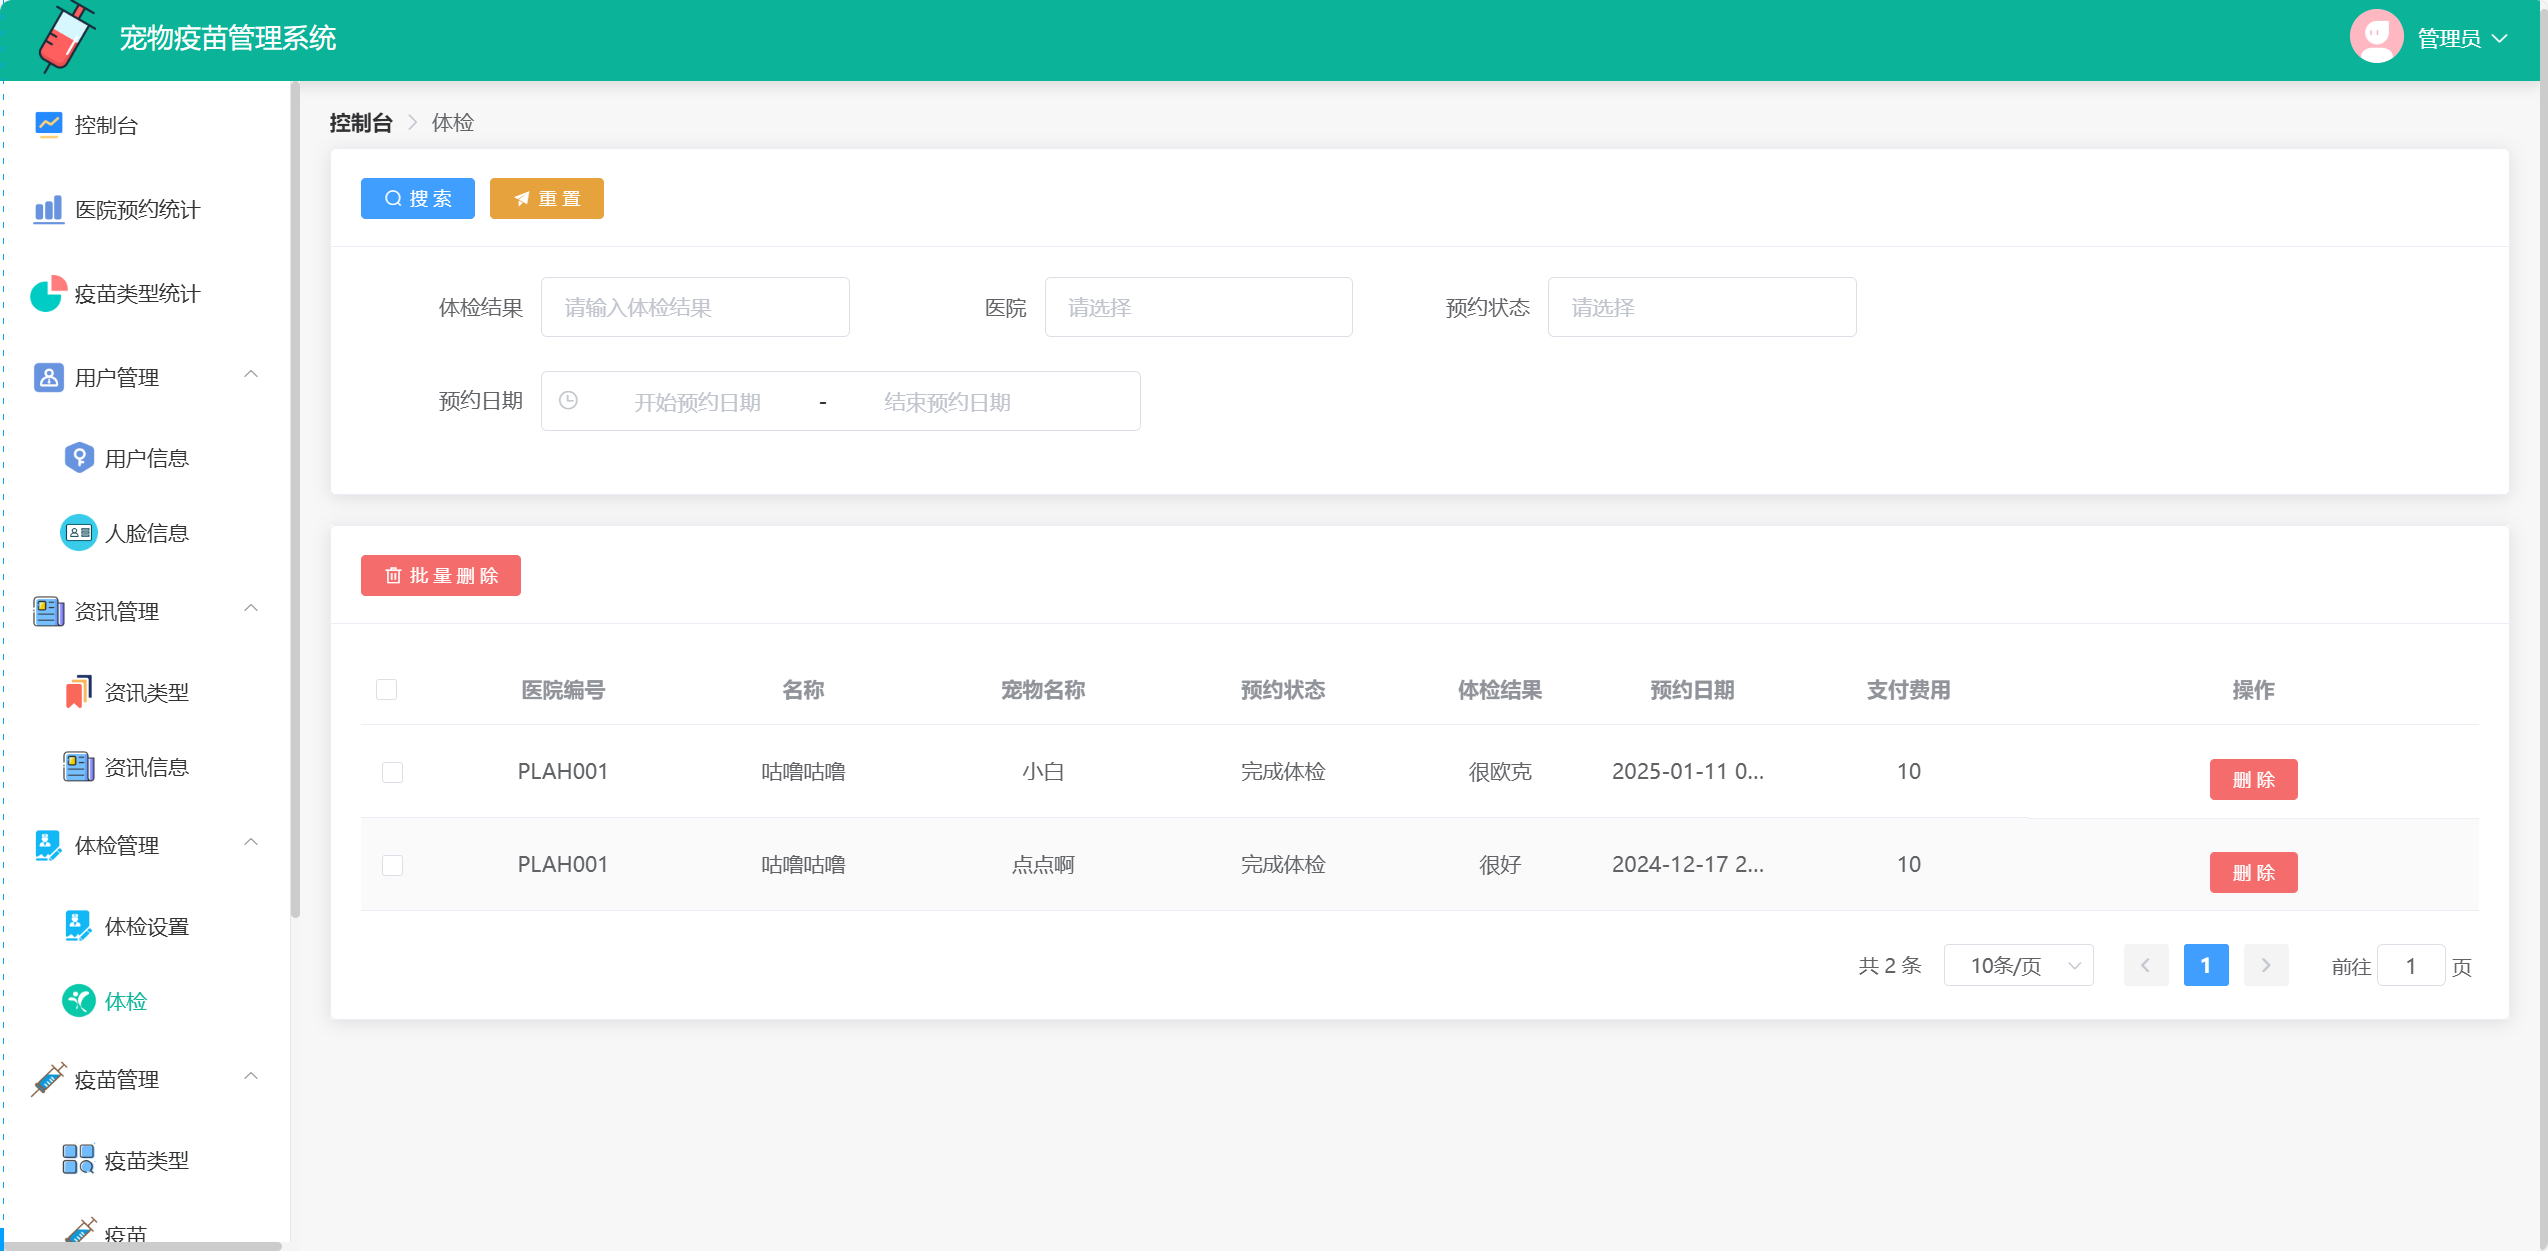Screen dimensions: 2548x1251
Task: Open the 体检设置 menu item
Action: point(146,926)
